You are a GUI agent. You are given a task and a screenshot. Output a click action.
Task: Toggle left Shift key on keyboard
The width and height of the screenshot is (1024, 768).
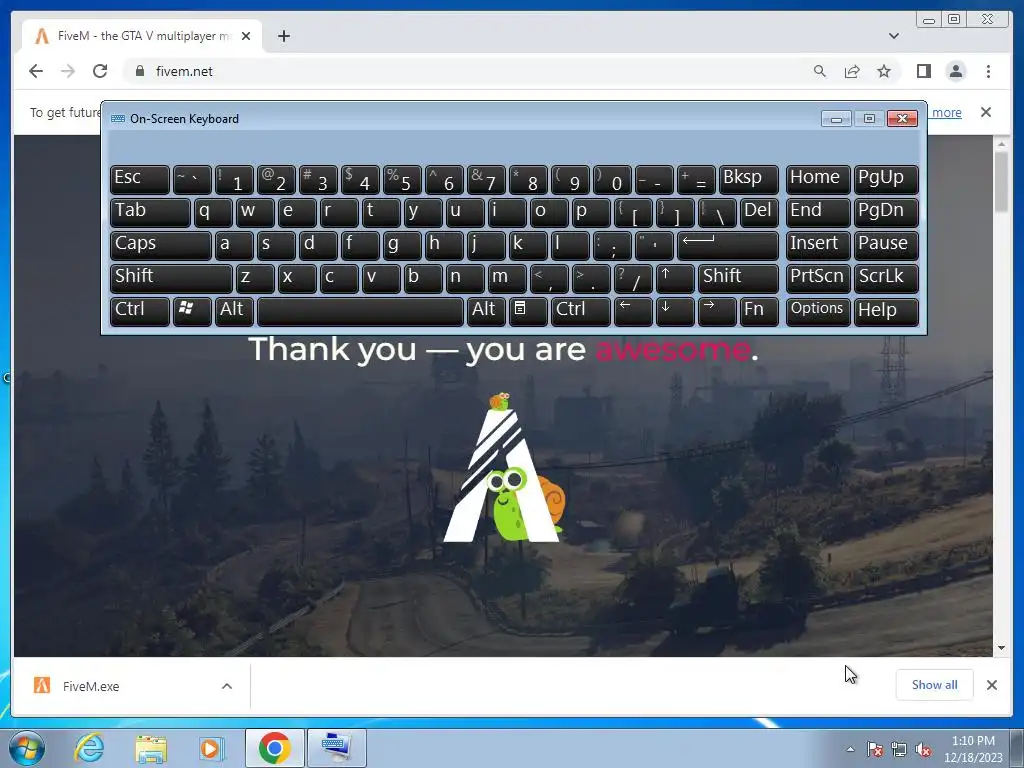(x=171, y=278)
